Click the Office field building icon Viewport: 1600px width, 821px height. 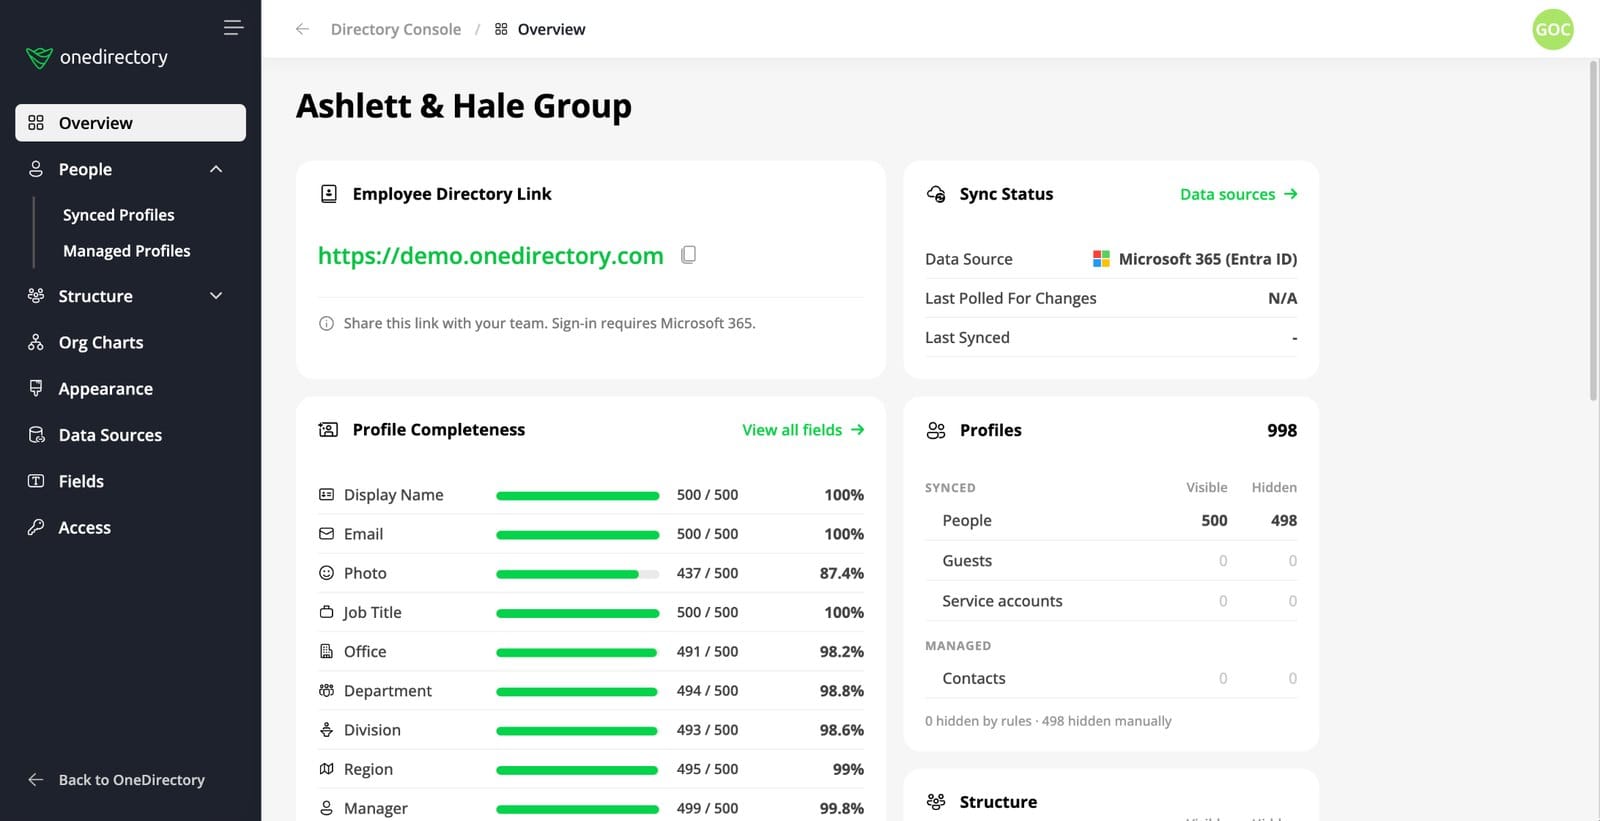pyautogui.click(x=326, y=651)
